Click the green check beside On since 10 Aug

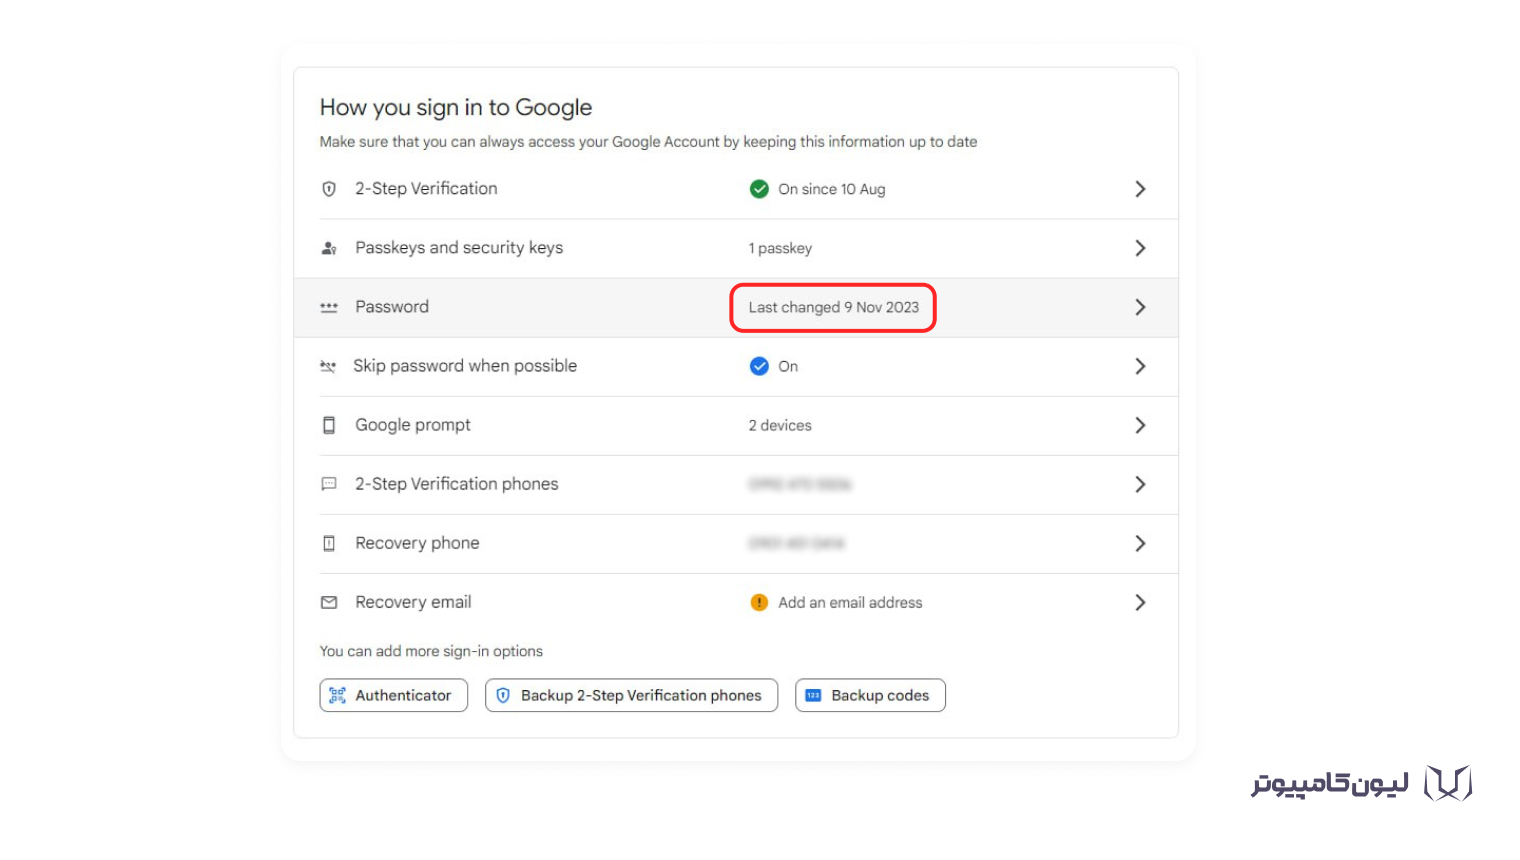[x=759, y=189]
